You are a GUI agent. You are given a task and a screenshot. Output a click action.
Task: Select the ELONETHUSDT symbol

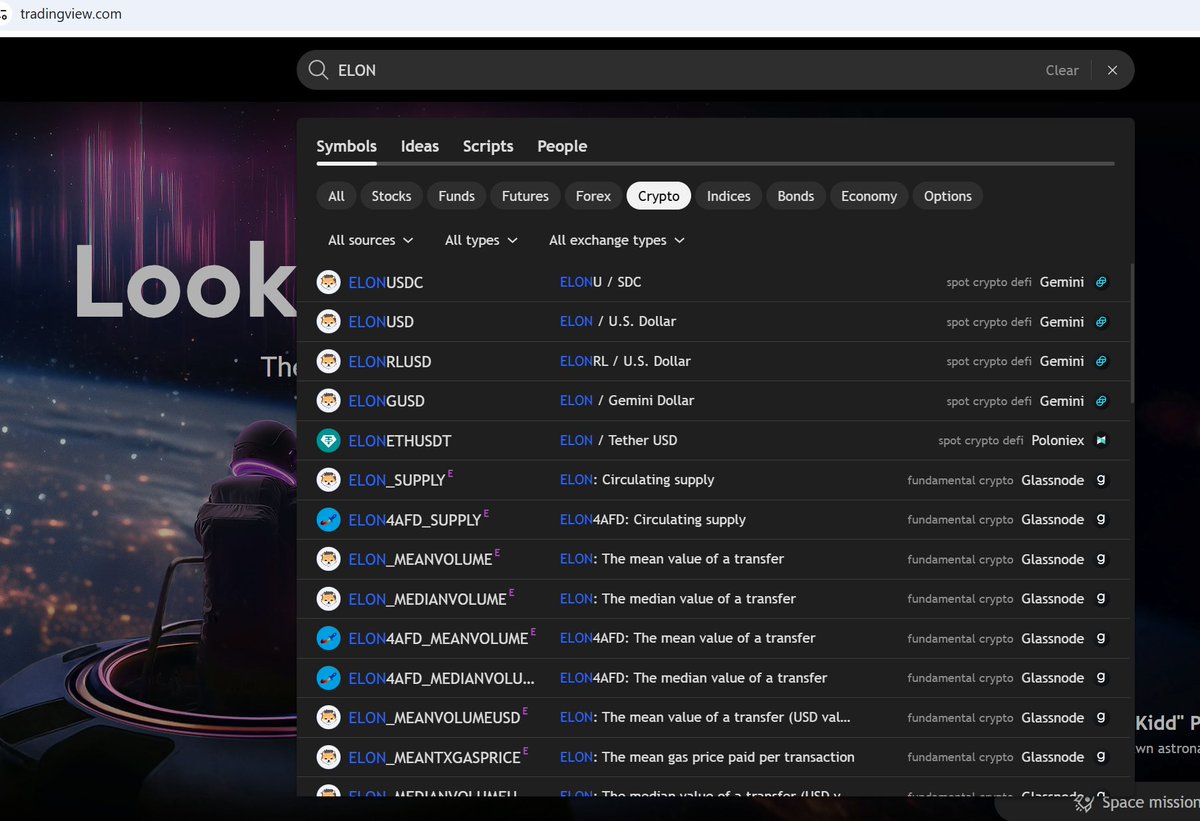click(x=400, y=440)
